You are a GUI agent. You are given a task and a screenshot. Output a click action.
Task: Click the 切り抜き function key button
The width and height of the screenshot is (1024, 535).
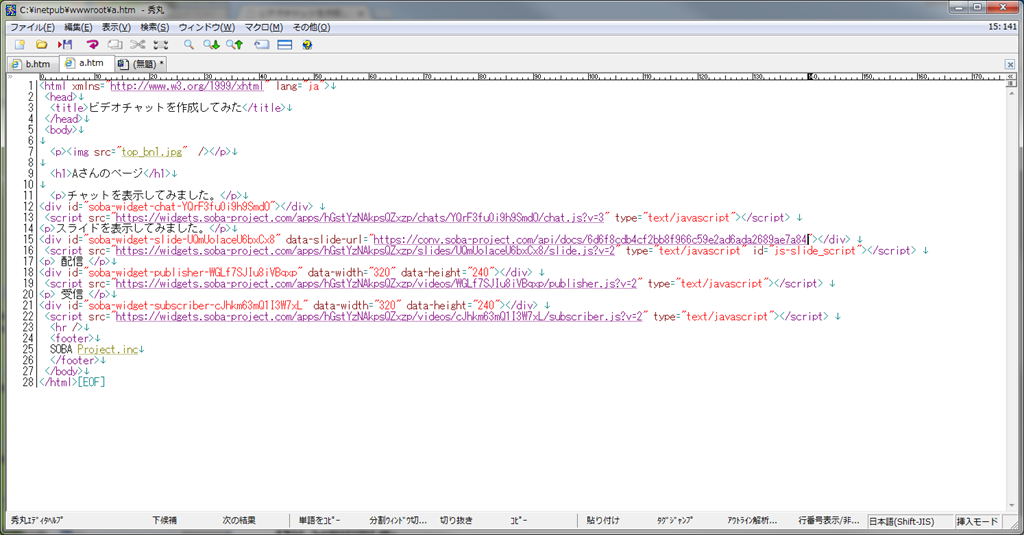pyautogui.click(x=456, y=521)
